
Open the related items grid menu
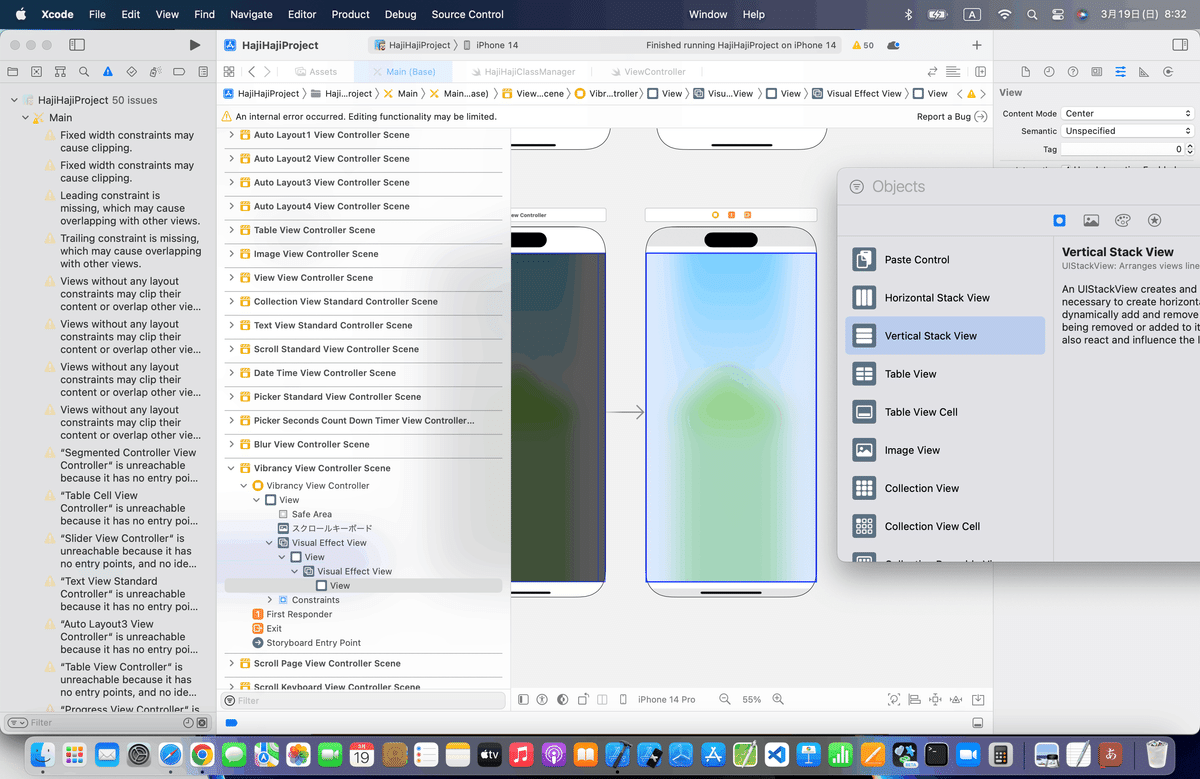(229, 72)
